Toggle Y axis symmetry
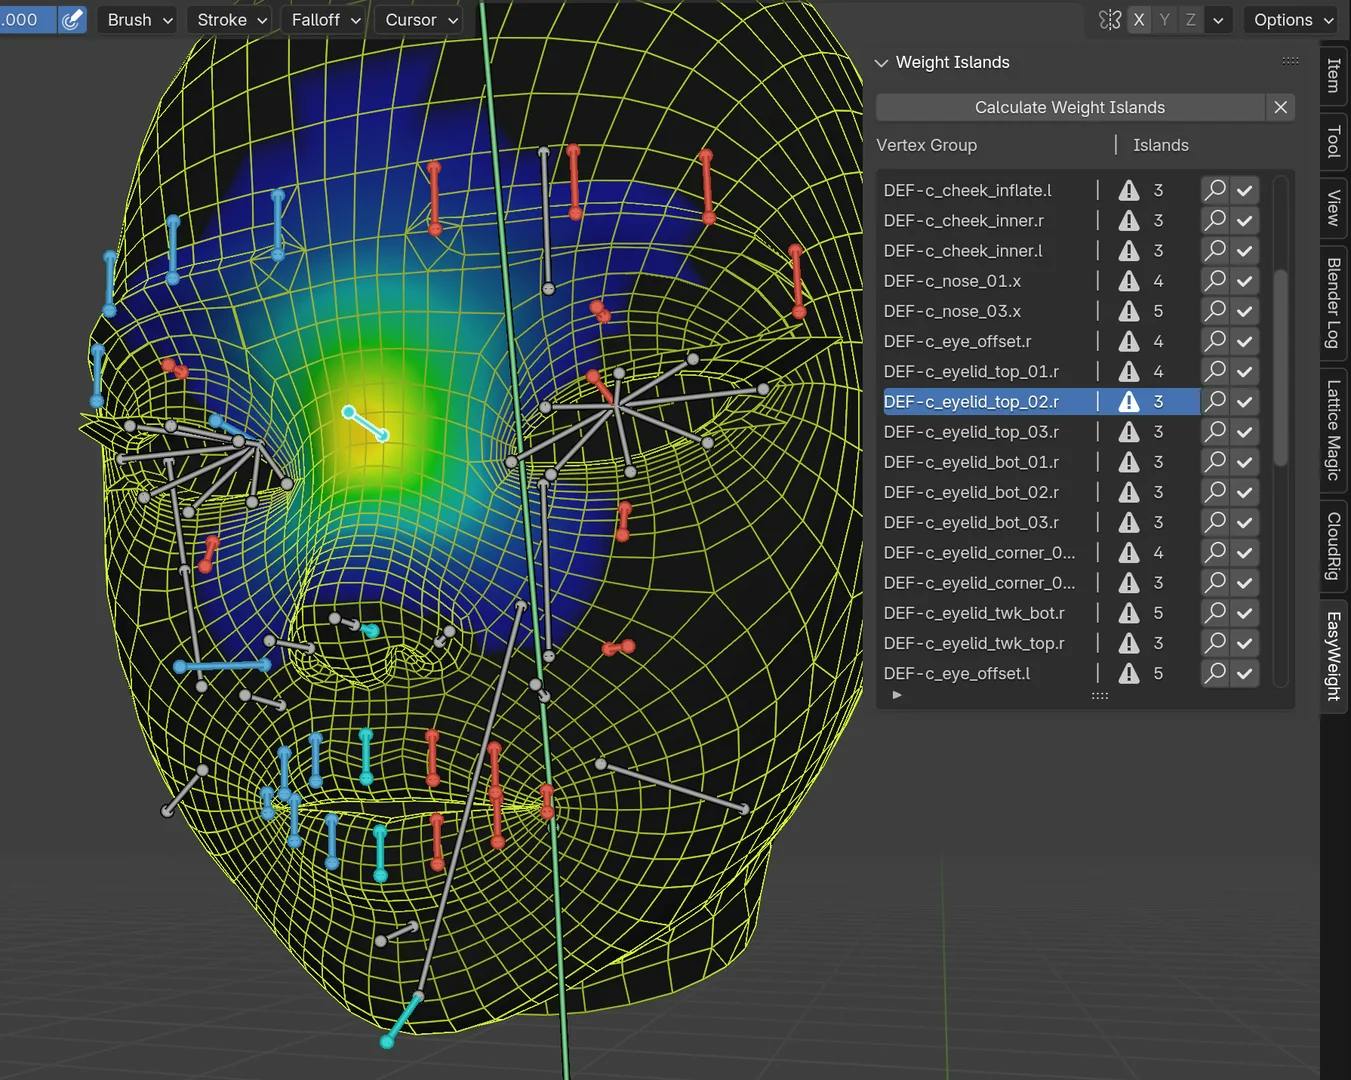This screenshot has height=1080, width=1351. (x=1165, y=20)
